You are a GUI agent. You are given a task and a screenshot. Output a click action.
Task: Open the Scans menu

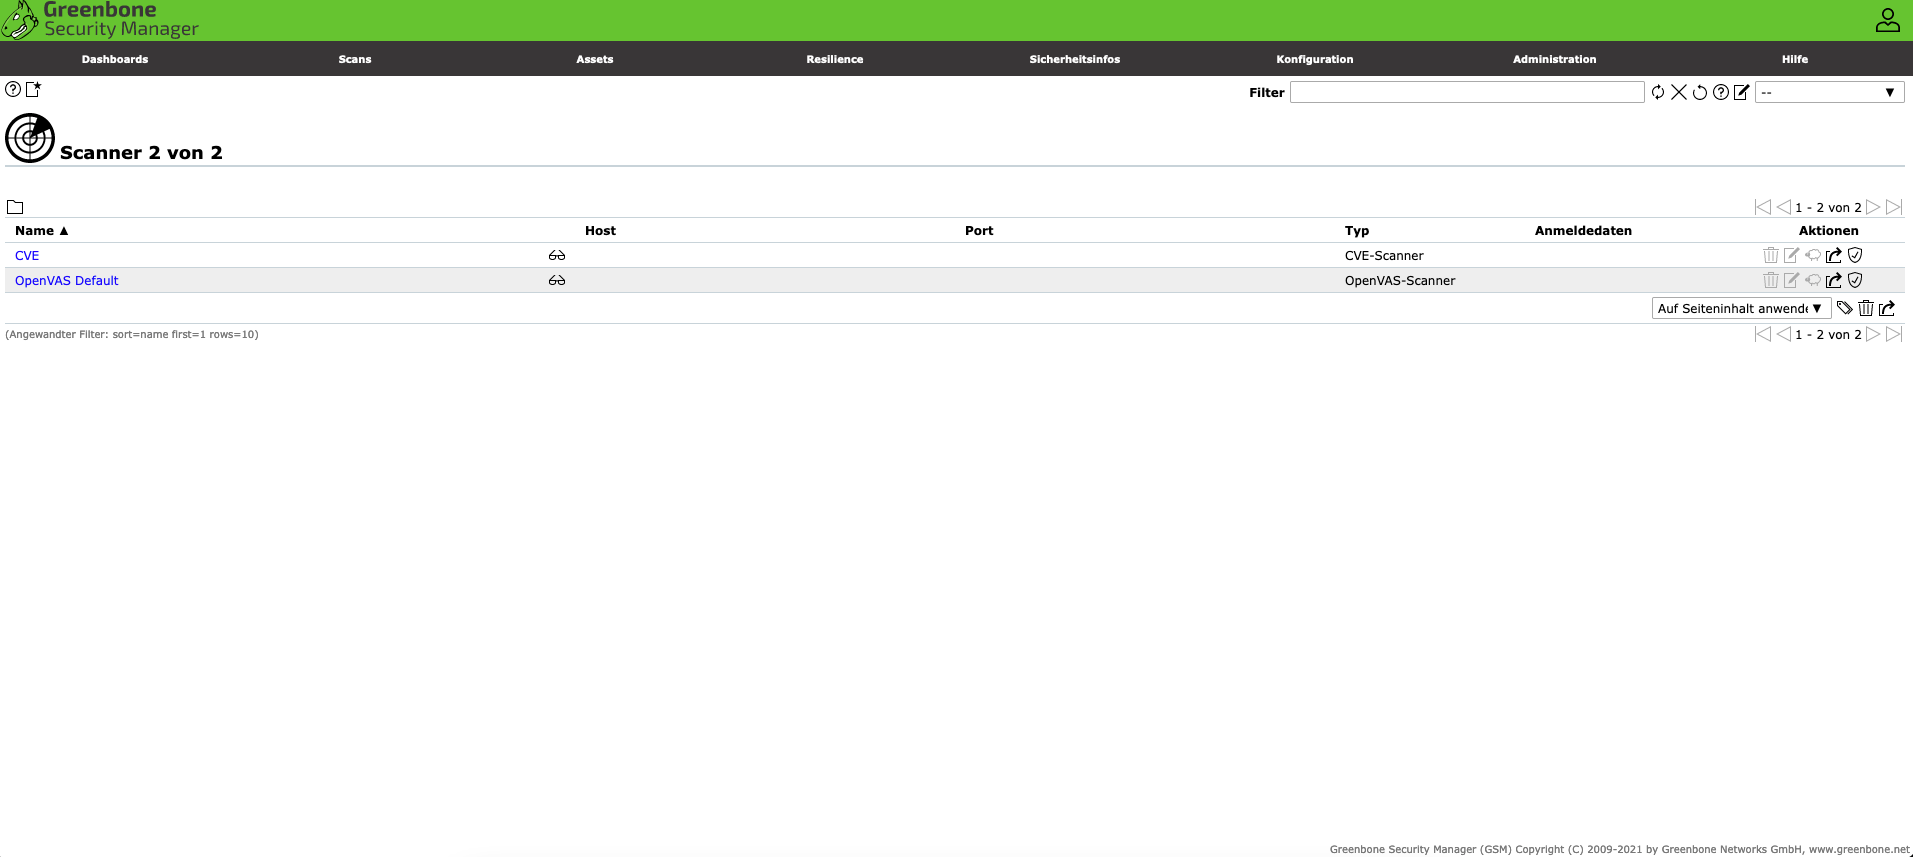pyautogui.click(x=354, y=59)
